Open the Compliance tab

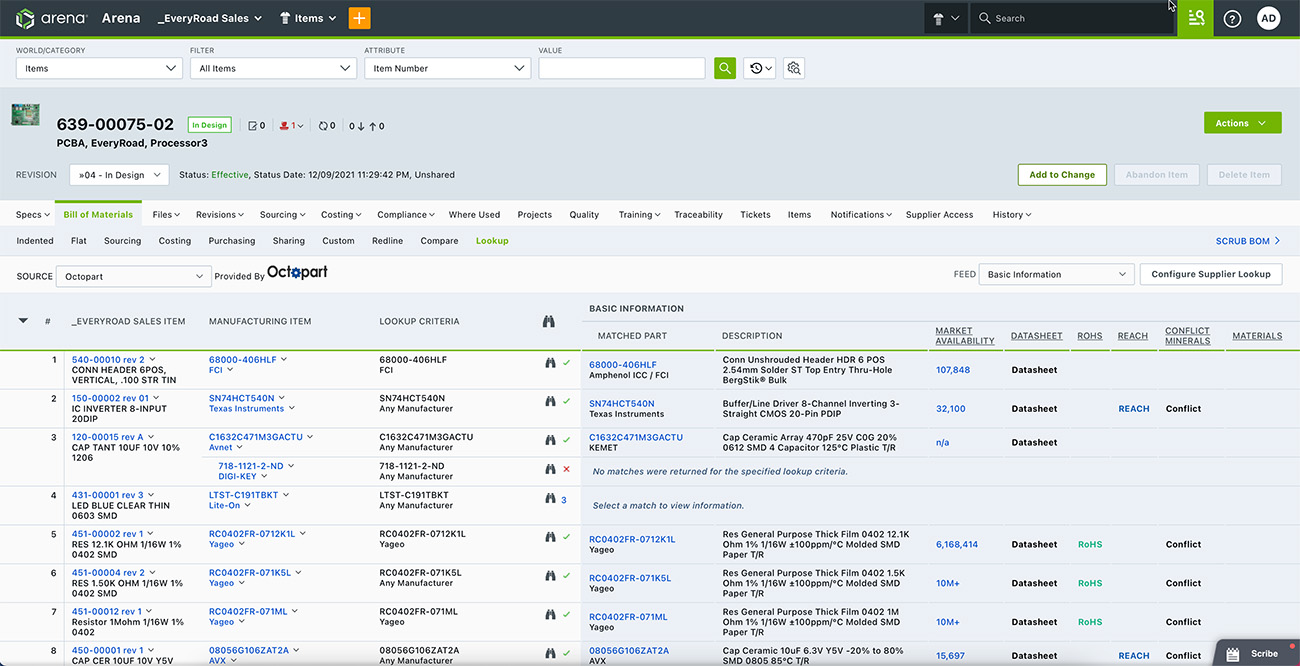(406, 214)
